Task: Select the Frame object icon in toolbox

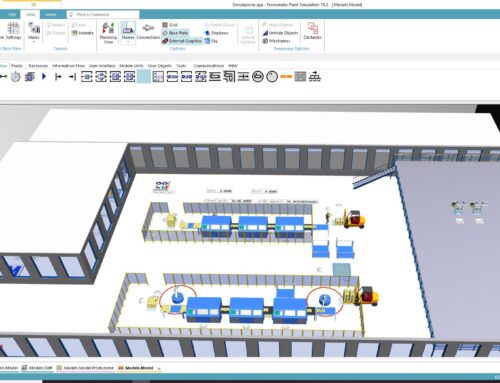Action: point(30,77)
